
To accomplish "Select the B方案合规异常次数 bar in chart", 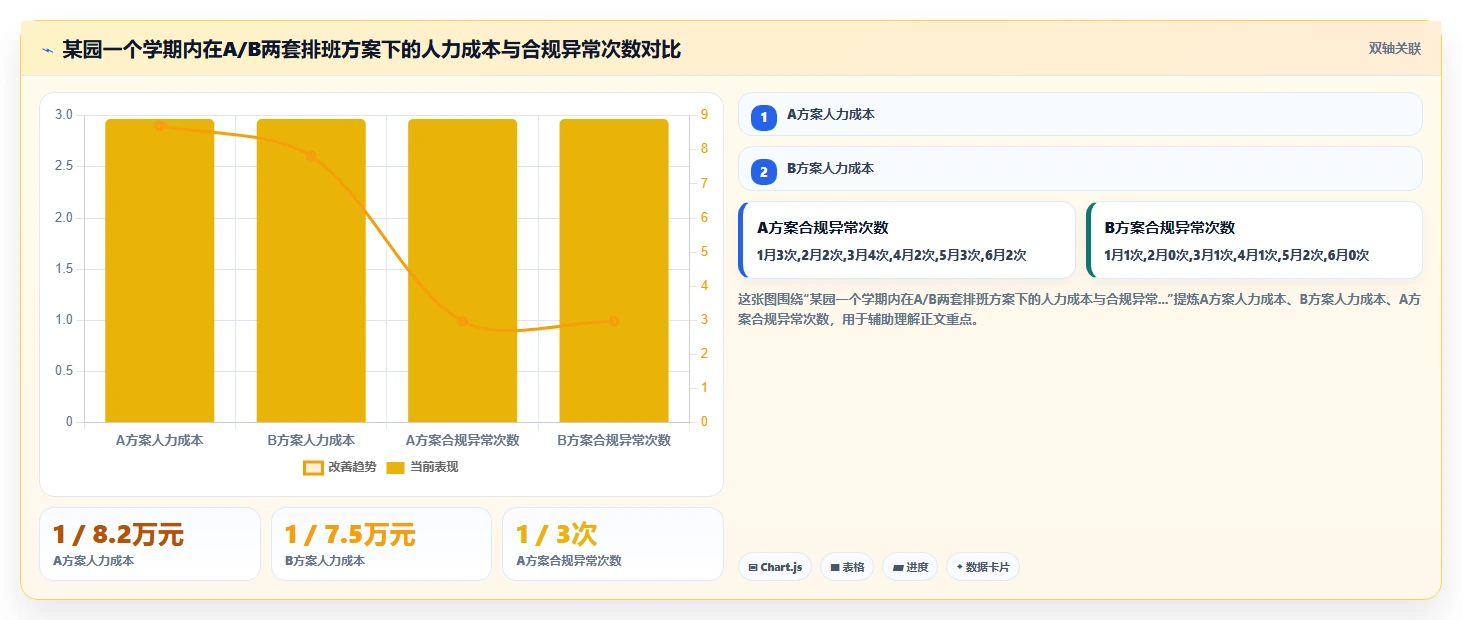I will pyautogui.click(x=614, y=270).
